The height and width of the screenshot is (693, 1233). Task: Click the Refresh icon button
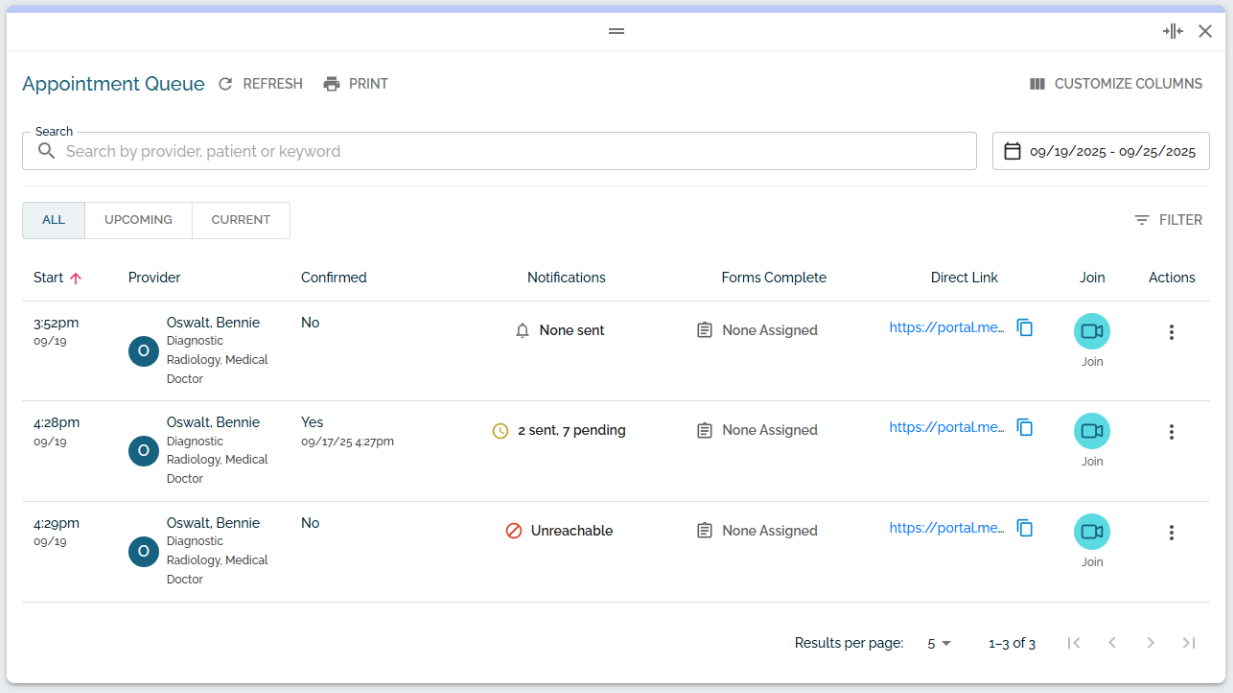click(226, 84)
